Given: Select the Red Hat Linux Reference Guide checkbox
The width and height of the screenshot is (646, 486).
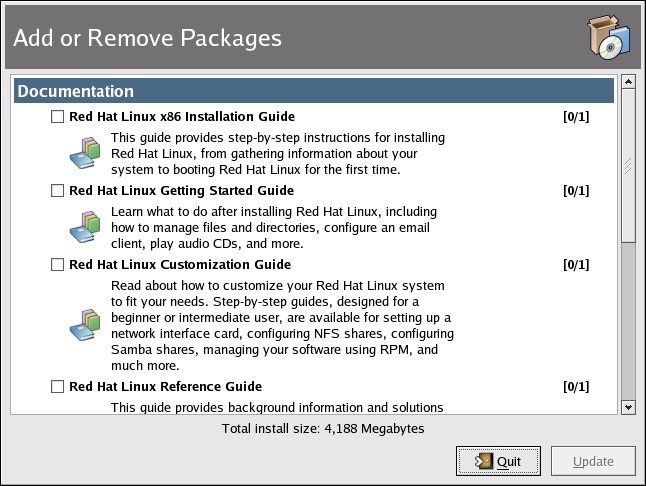Looking at the screenshot, I should pos(57,386).
